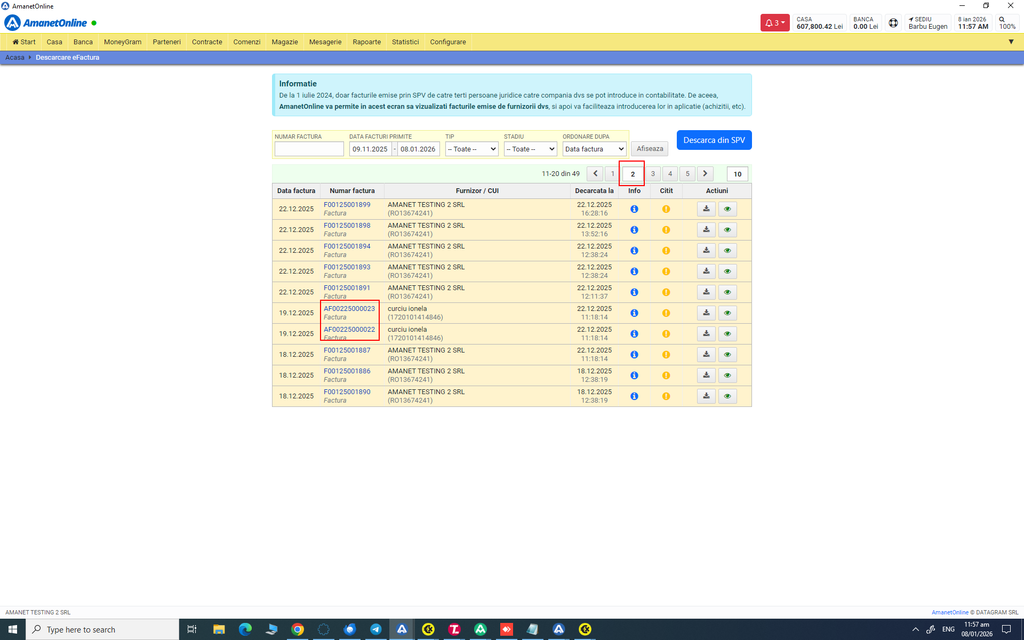Screen dimensions: 1024x640
Task: Click the Descarca din SPV button
Action: point(714,140)
